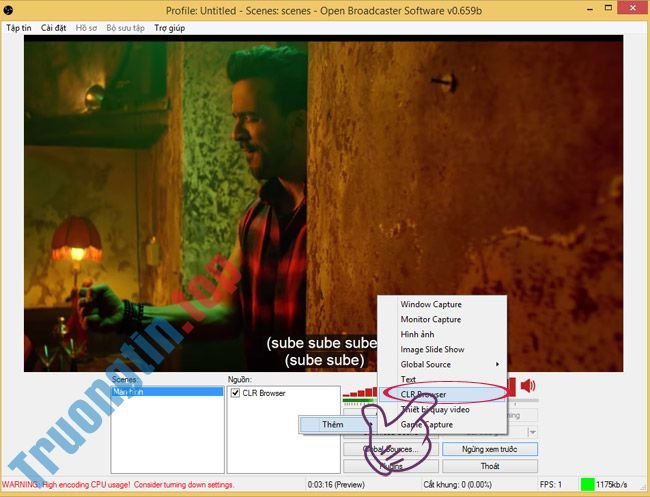Click the Cắt khung dropped frames status
Viewport: 650px width, 497px height.
(x=457, y=484)
